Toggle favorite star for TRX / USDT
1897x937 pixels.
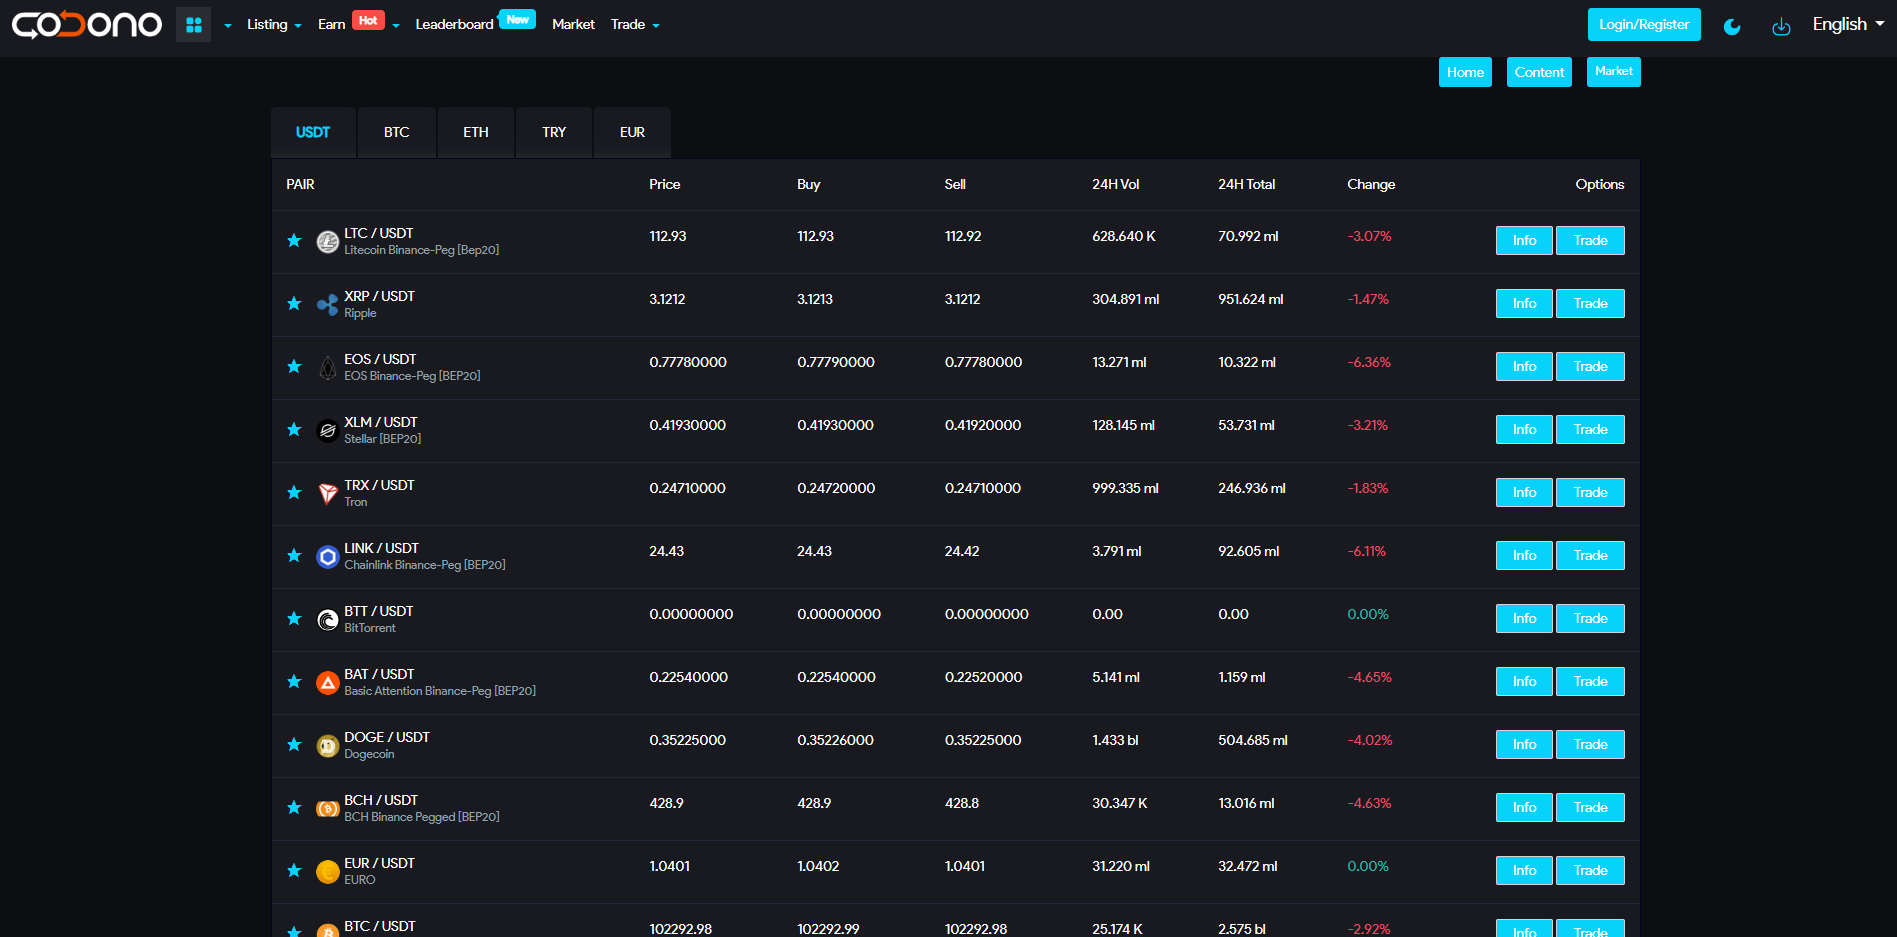[294, 492]
